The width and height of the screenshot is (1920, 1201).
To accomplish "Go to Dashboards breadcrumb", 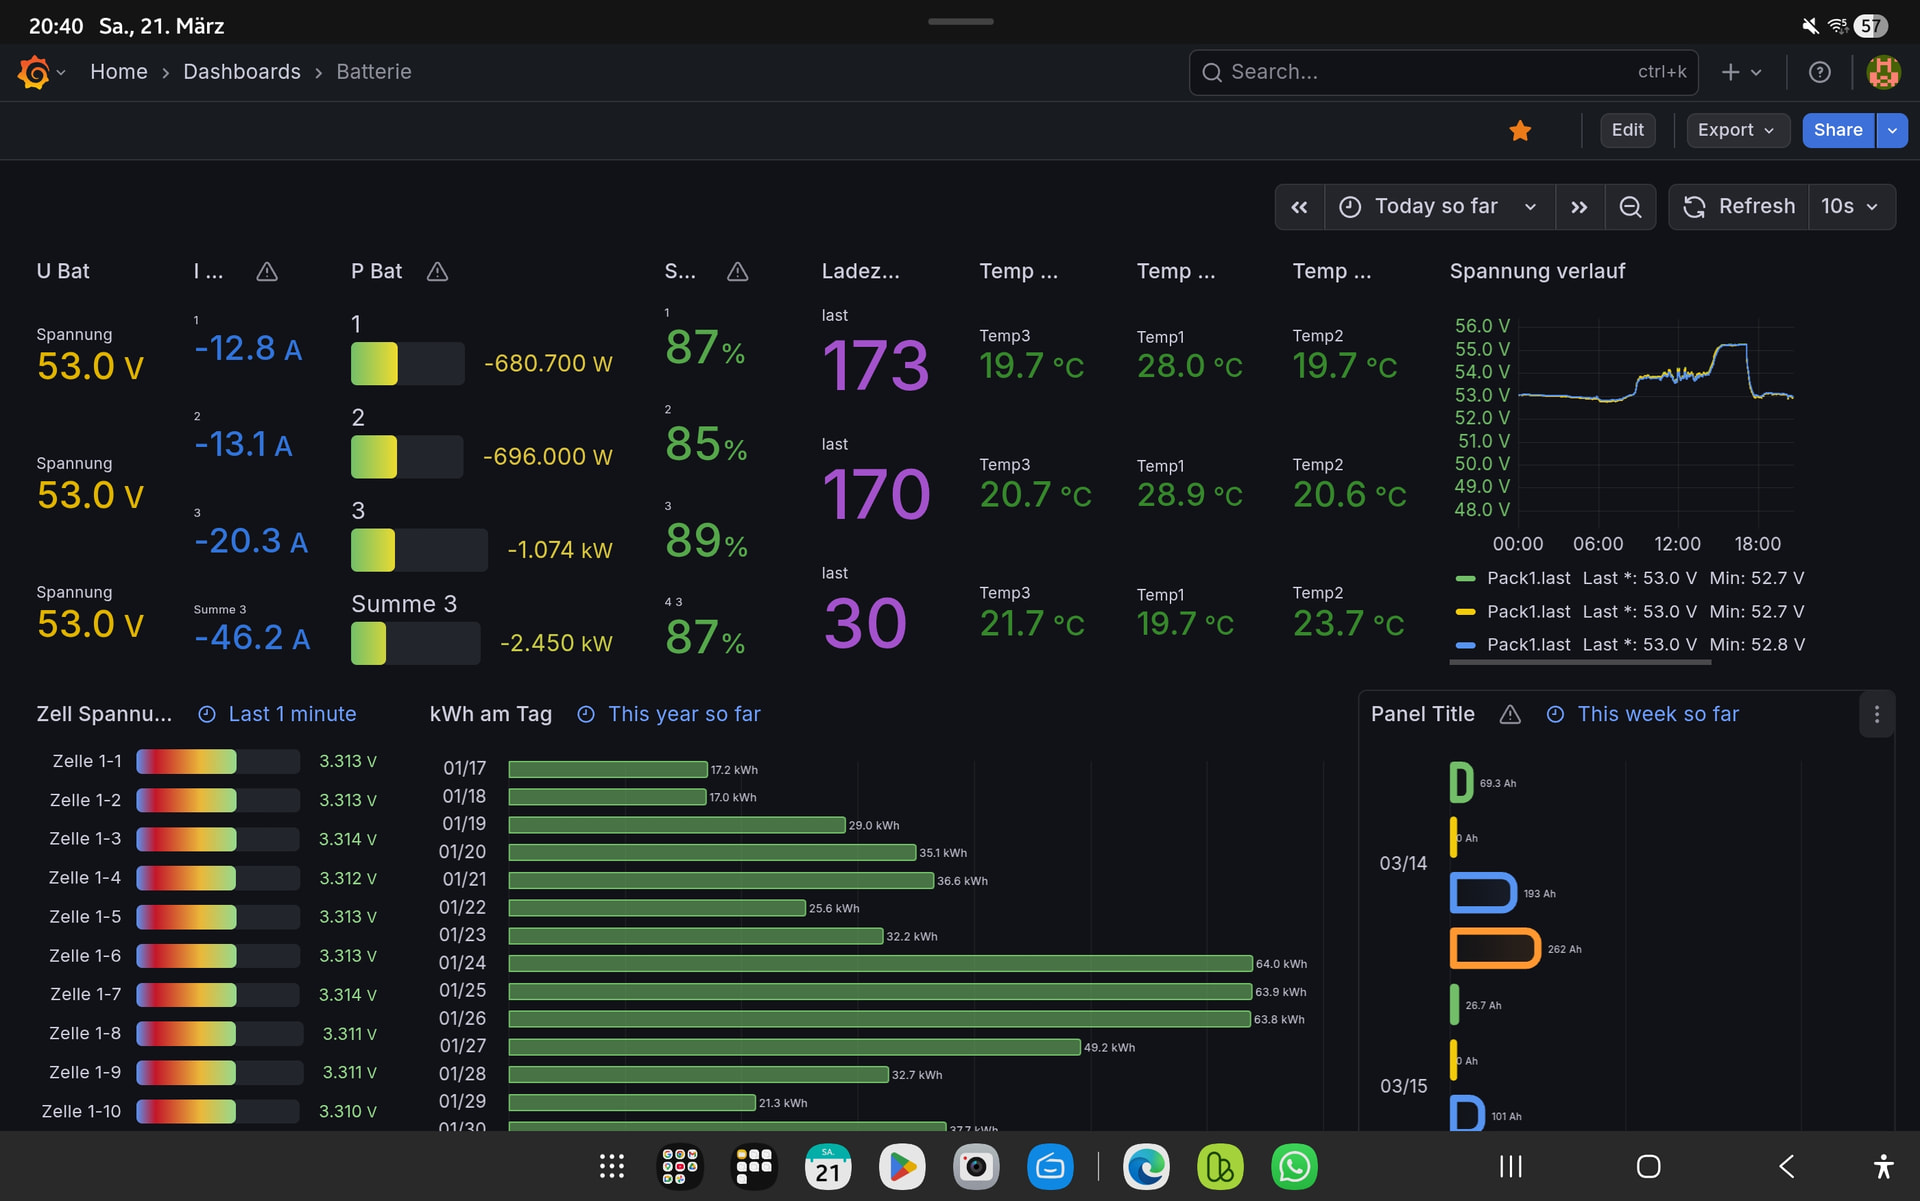I will (241, 72).
